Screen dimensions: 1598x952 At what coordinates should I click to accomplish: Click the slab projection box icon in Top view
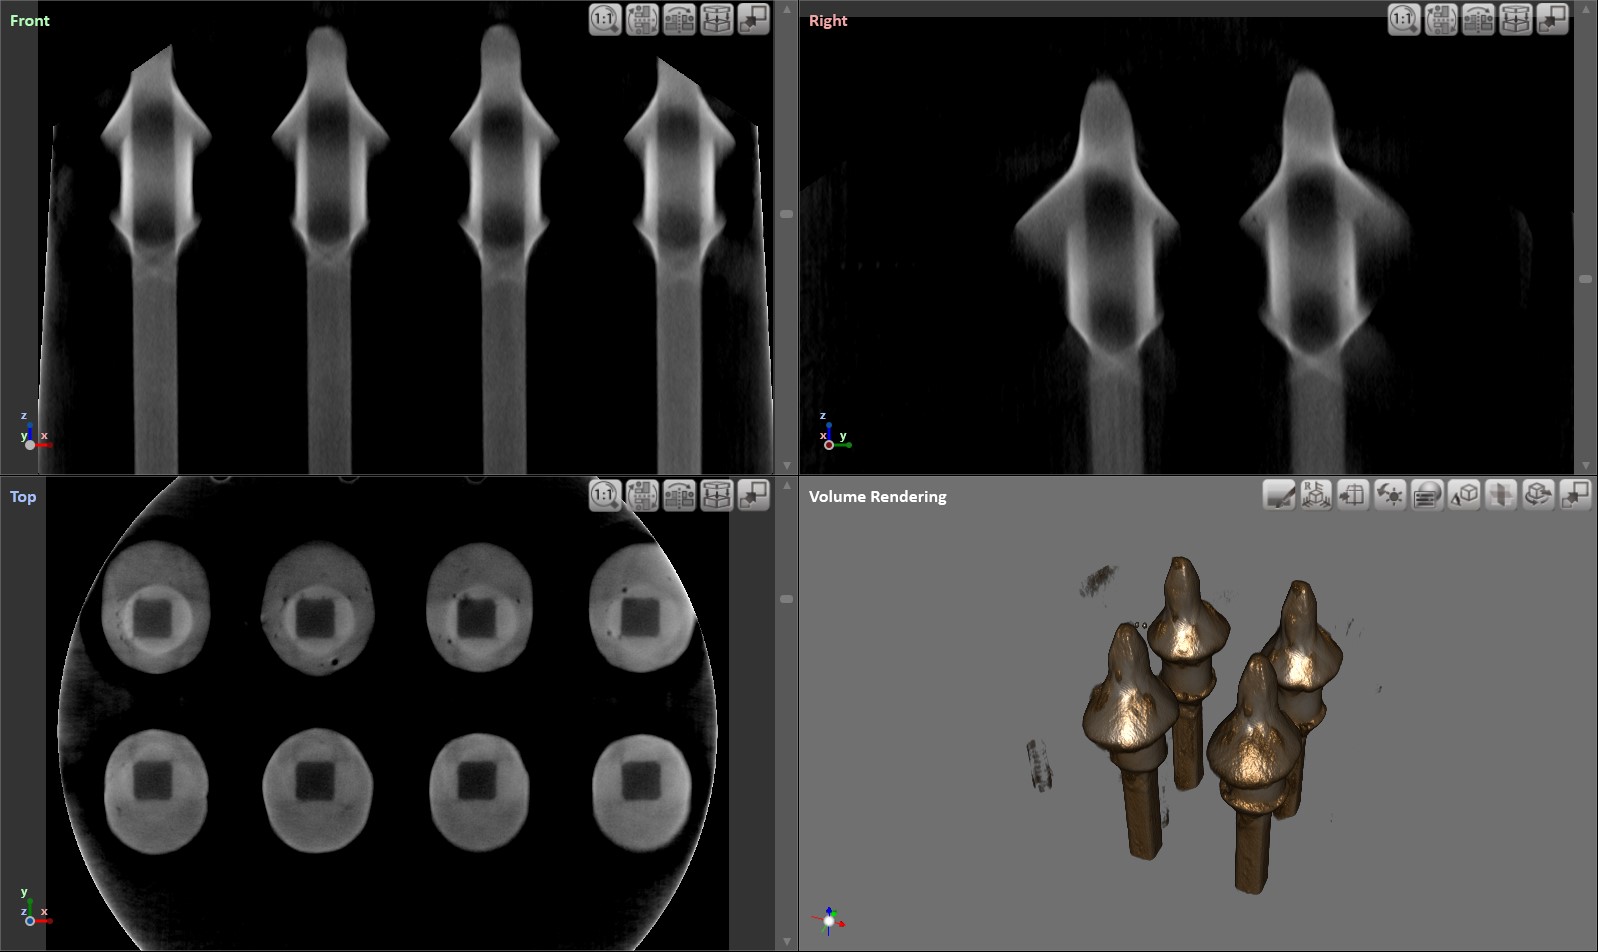tap(716, 495)
